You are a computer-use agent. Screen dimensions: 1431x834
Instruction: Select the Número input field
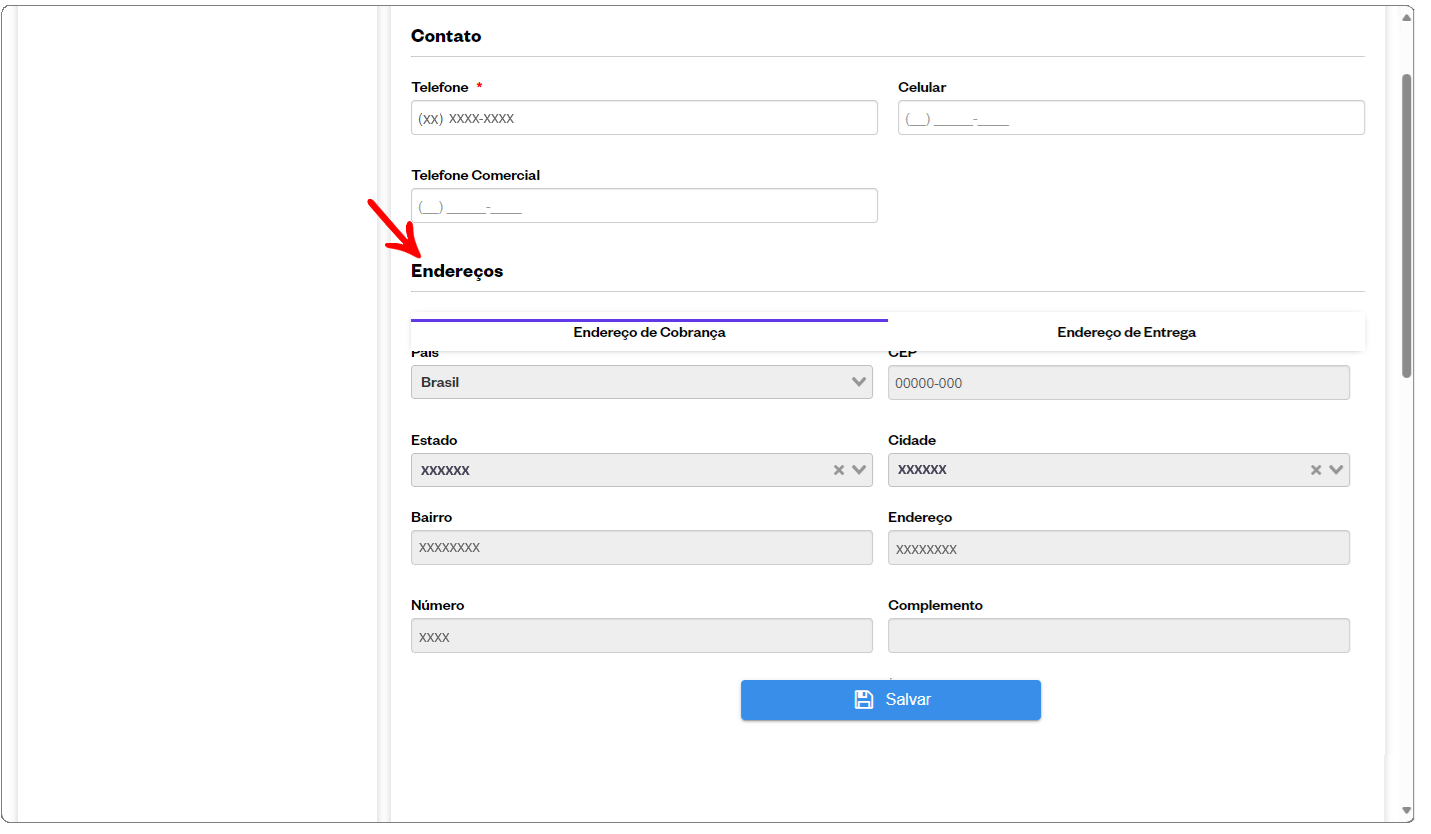pos(641,636)
